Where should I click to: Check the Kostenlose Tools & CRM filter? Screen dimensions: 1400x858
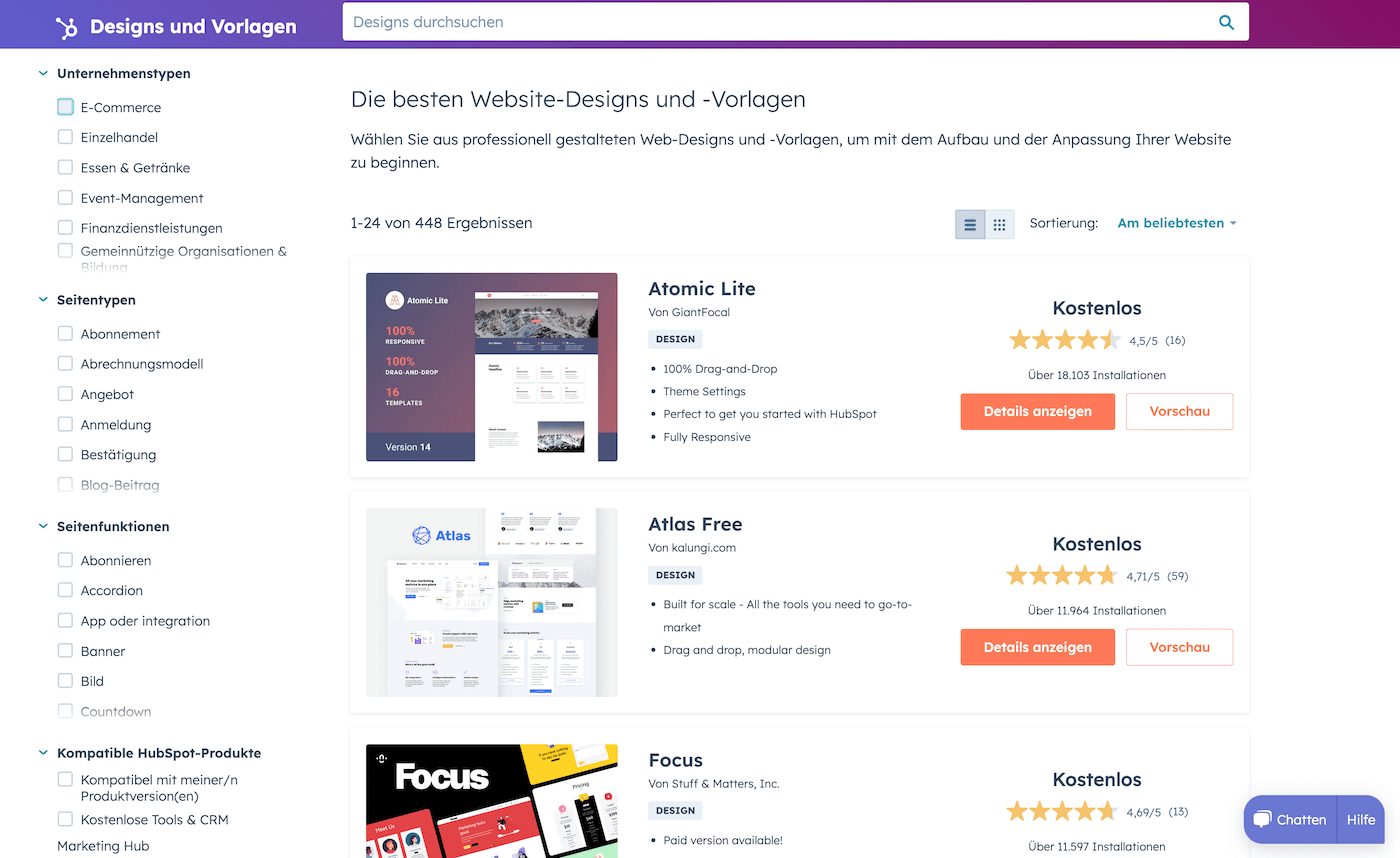click(x=65, y=819)
